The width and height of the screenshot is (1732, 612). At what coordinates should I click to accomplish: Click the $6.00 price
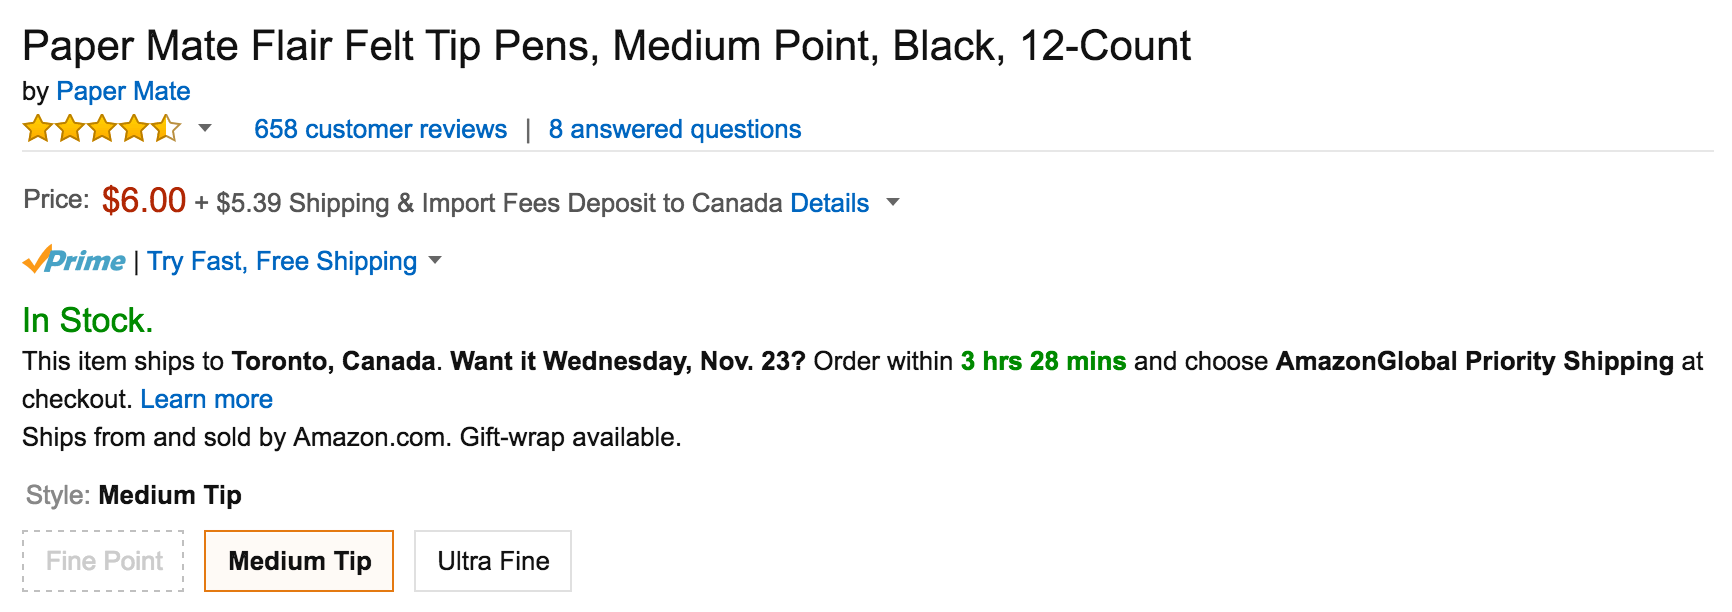click(x=144, y=200)
